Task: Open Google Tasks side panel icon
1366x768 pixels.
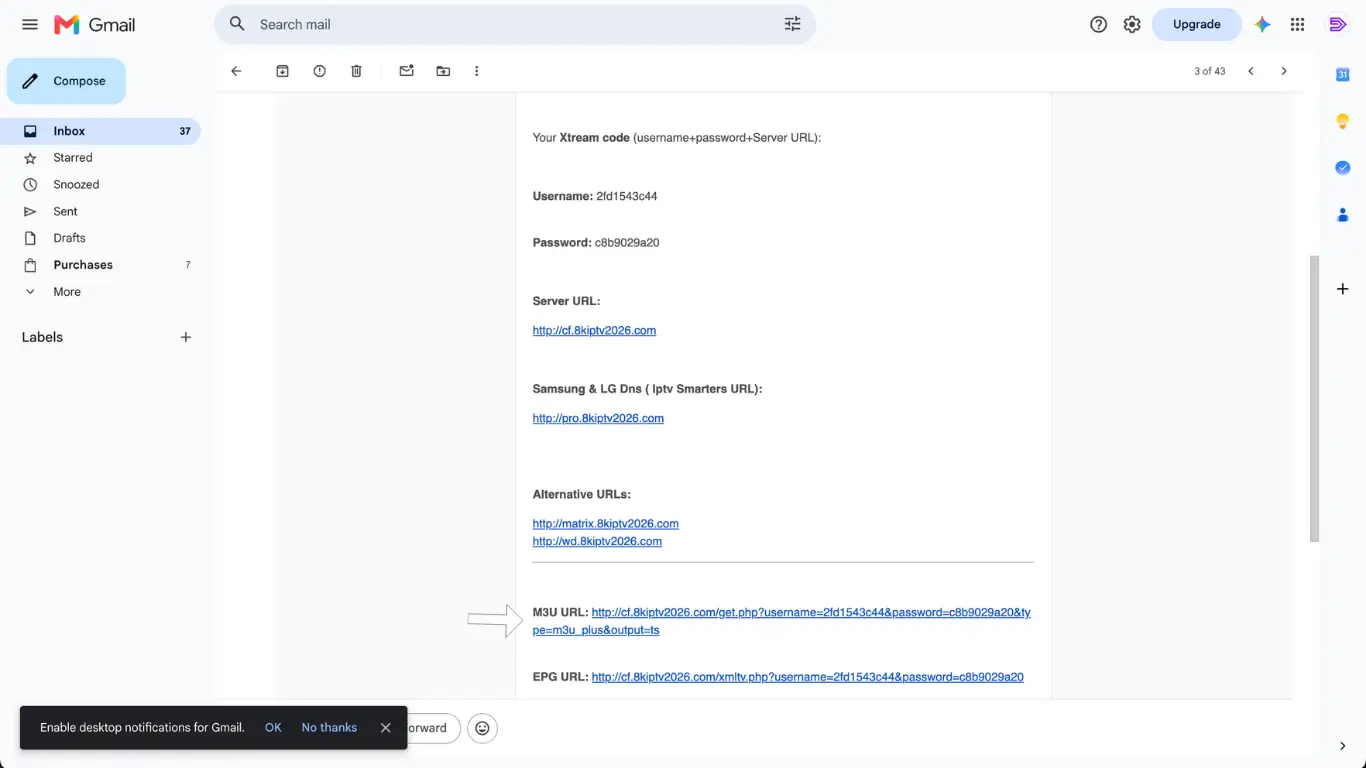Action: pyautogui.click(x=1343, y=168)
